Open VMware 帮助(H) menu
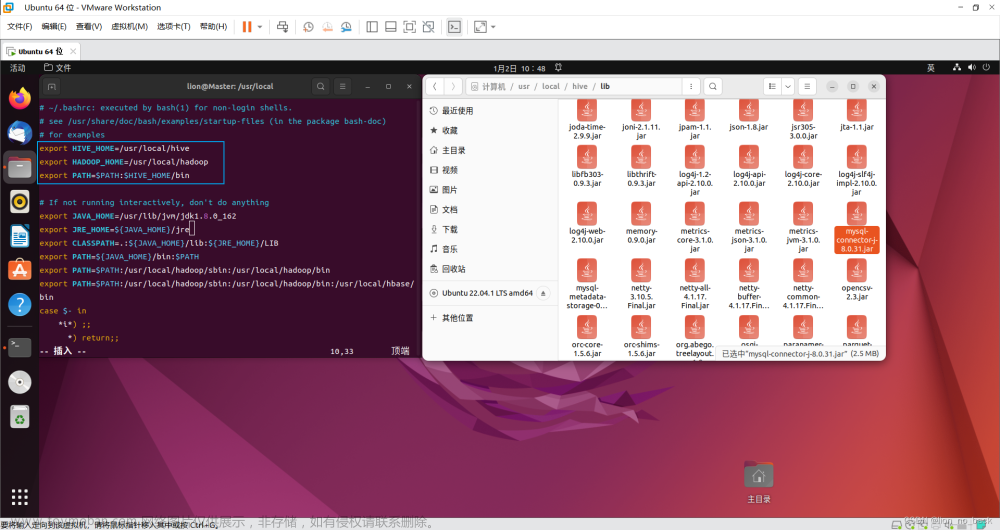The height and width of the screenshot is (530, 1000). point(213,27)
